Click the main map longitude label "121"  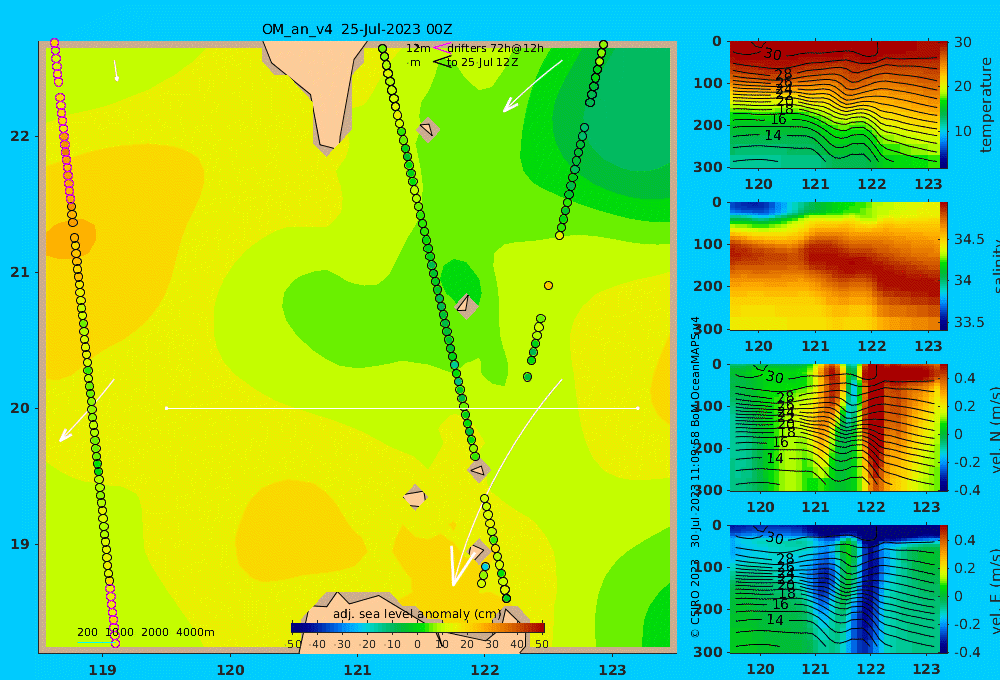click(x=357, y=670)
